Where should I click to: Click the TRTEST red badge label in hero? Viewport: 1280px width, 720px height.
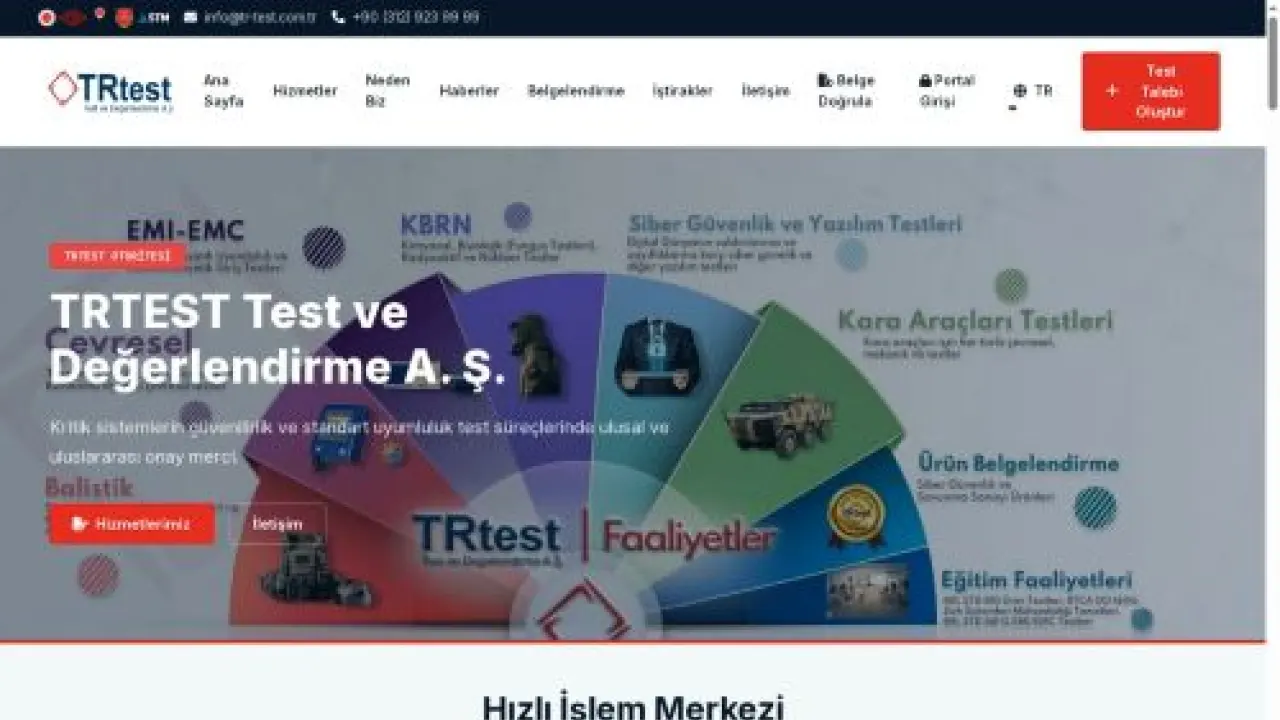118,256
